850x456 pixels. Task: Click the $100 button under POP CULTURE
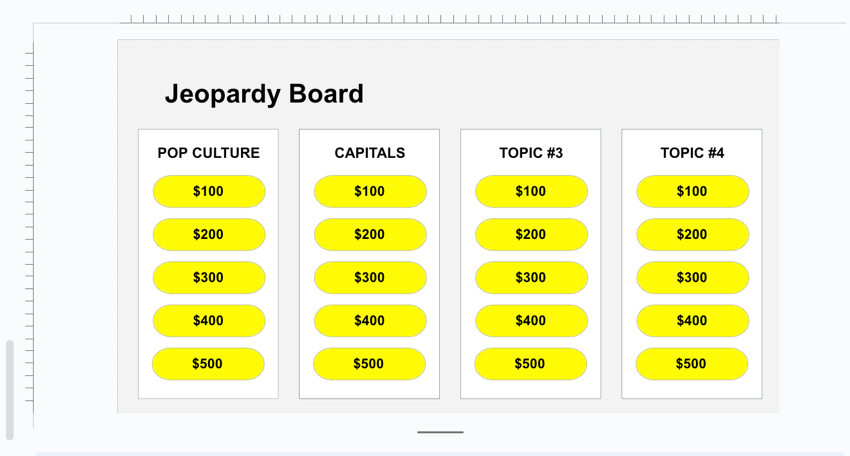pos(208,191)
